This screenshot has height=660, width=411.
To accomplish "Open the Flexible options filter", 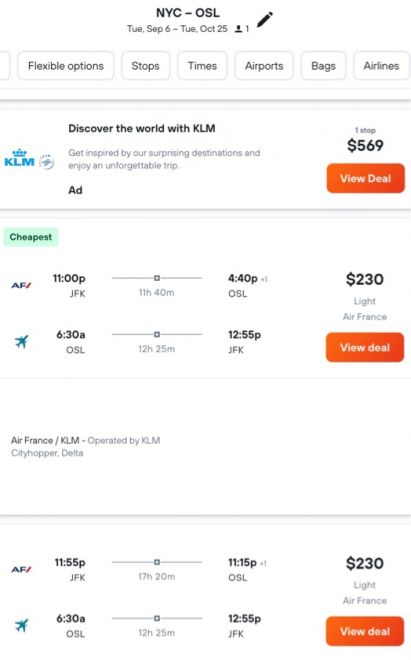I will click(66, 66).
